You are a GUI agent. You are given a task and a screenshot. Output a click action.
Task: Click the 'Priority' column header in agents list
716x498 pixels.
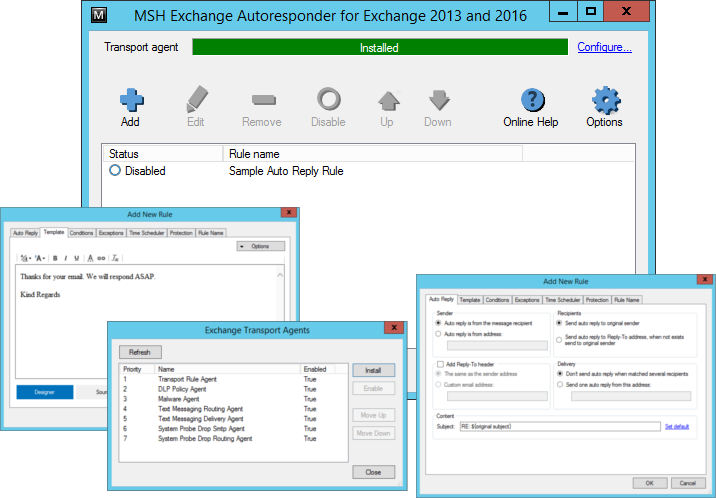137,369
